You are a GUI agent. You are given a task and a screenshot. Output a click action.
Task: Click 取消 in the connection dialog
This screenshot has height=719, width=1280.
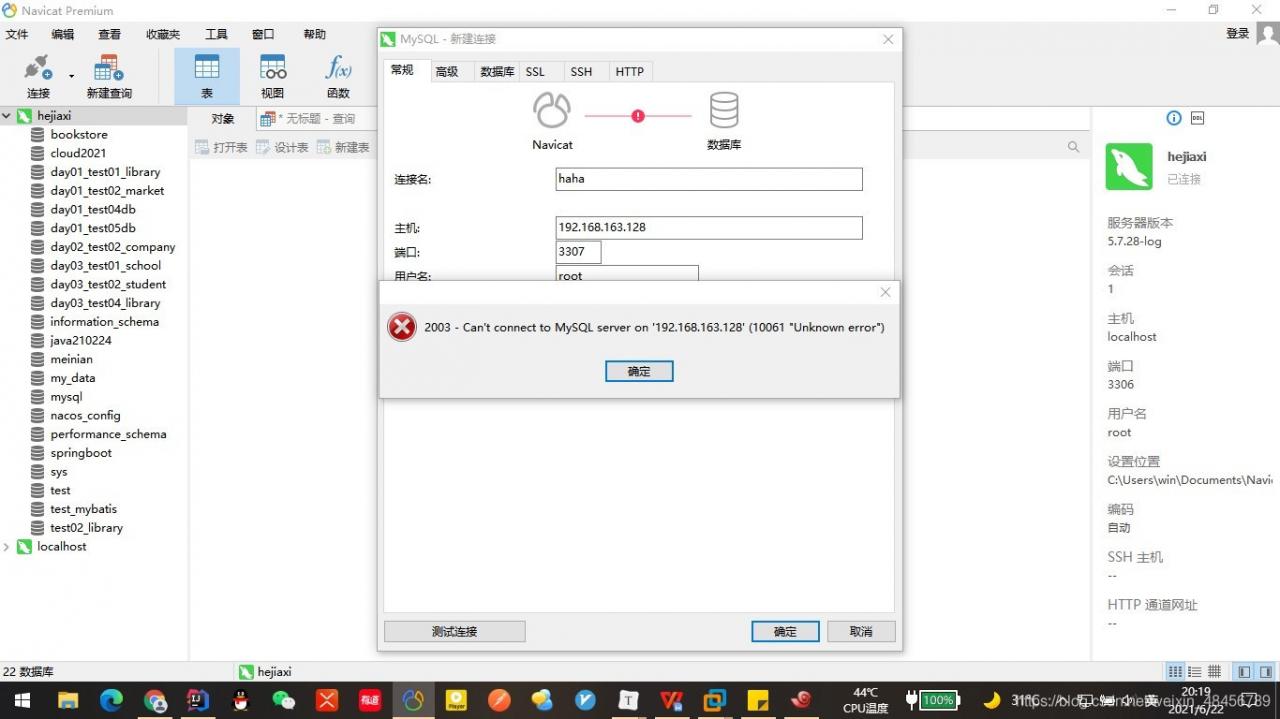pos(861,631)
